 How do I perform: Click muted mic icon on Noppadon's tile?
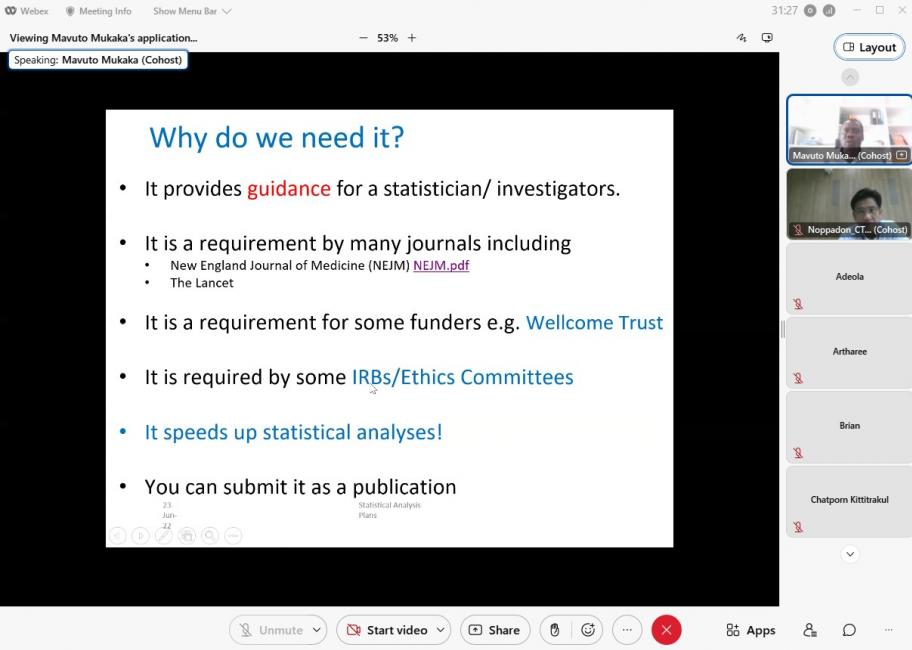coord(799,230)
